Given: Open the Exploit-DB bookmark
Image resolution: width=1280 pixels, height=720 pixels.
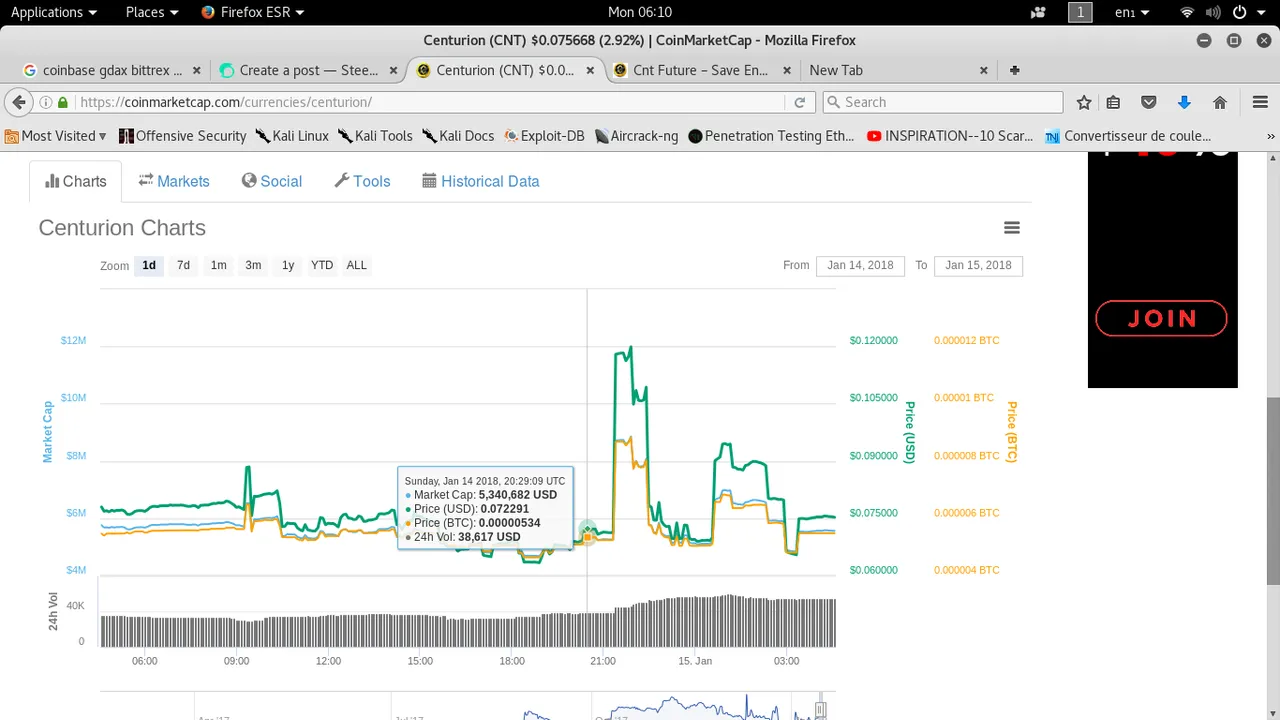Looking at the screenshot, I should pyautogui.click(x=544, y=136).
